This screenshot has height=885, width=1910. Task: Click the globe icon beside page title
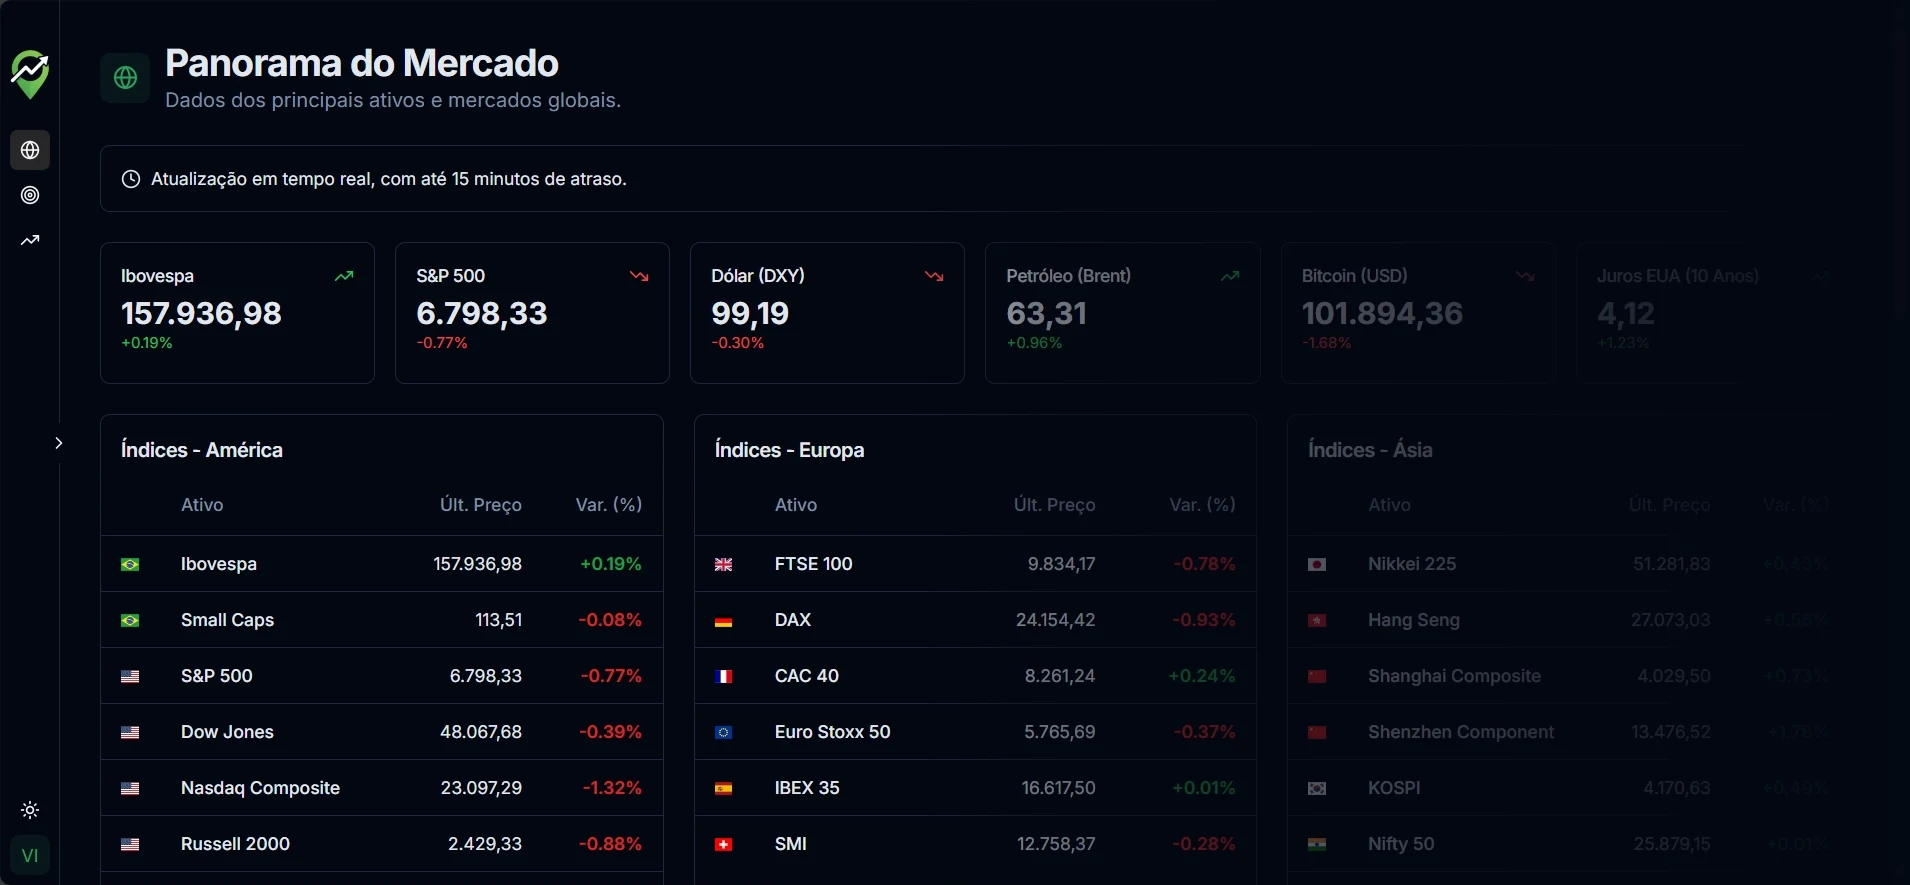tap(126, 78)
